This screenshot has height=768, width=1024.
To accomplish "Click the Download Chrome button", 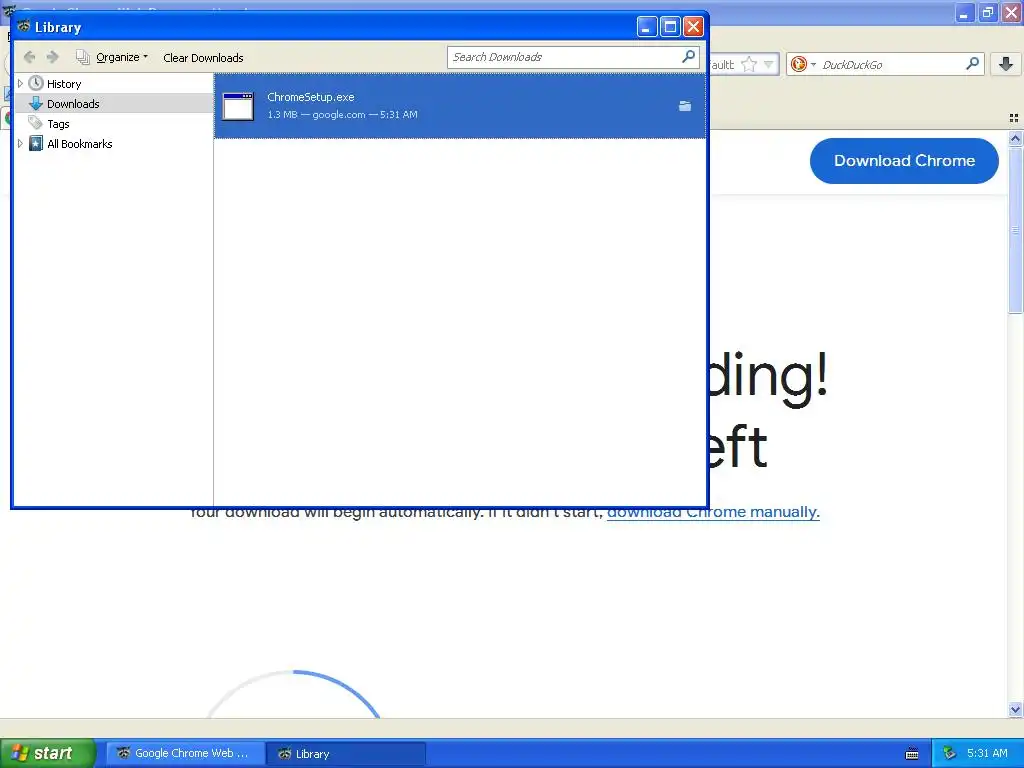I will [x=904, y=161].
